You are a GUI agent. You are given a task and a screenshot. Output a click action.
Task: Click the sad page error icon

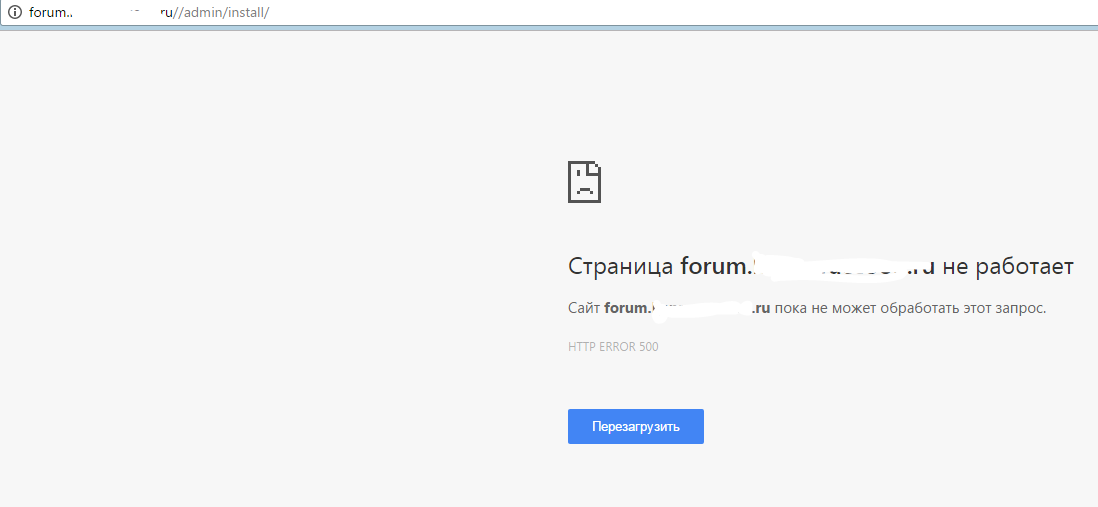584,182
